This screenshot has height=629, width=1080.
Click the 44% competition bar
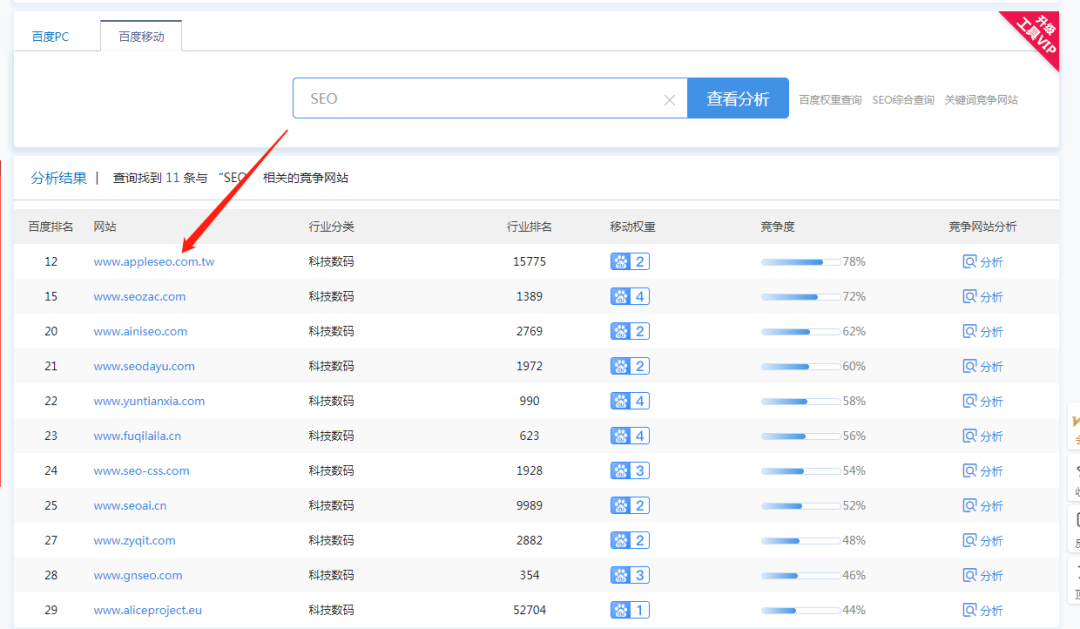pyautogui.click(x=800, y=610)
